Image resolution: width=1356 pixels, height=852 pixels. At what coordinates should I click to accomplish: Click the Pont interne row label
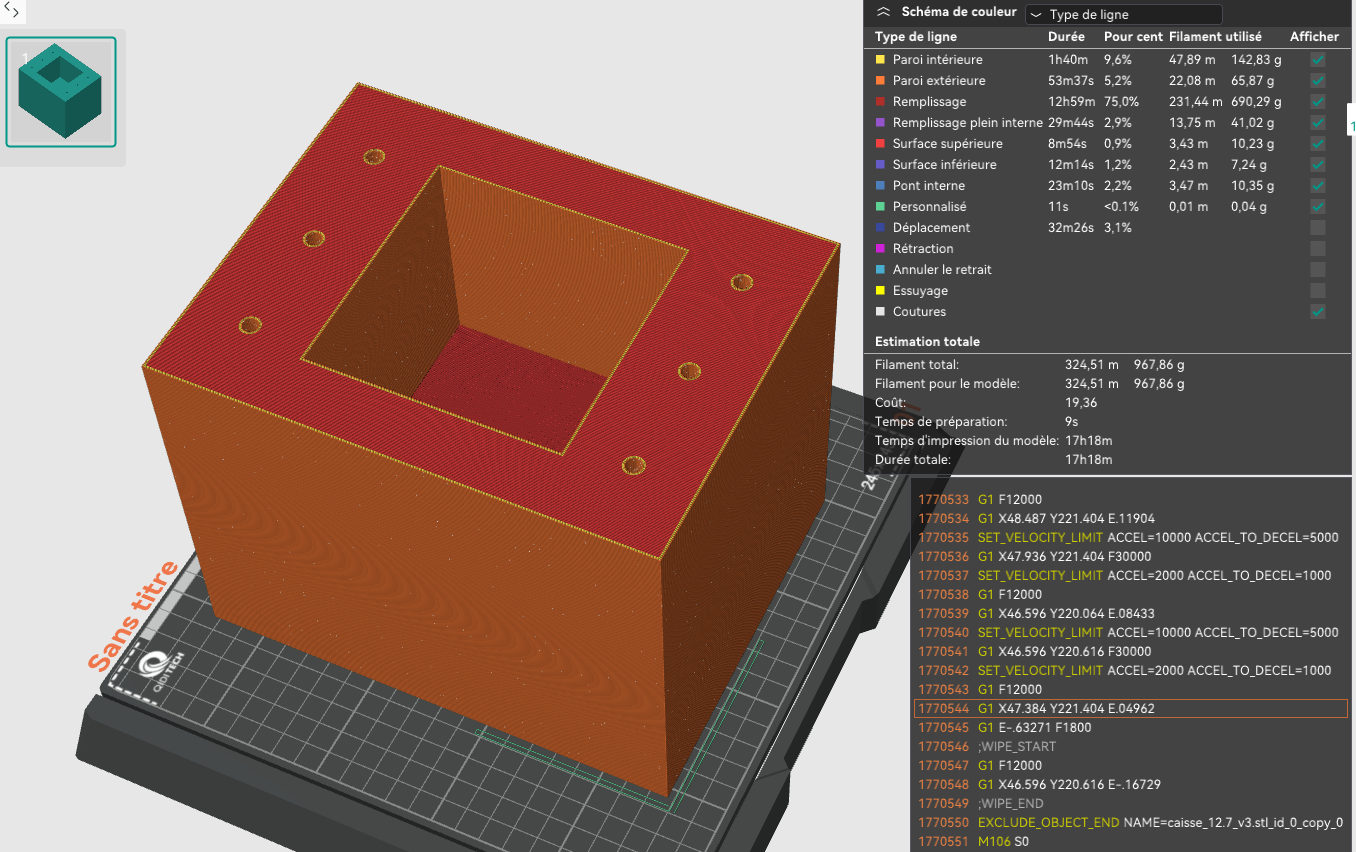point(929,186)
